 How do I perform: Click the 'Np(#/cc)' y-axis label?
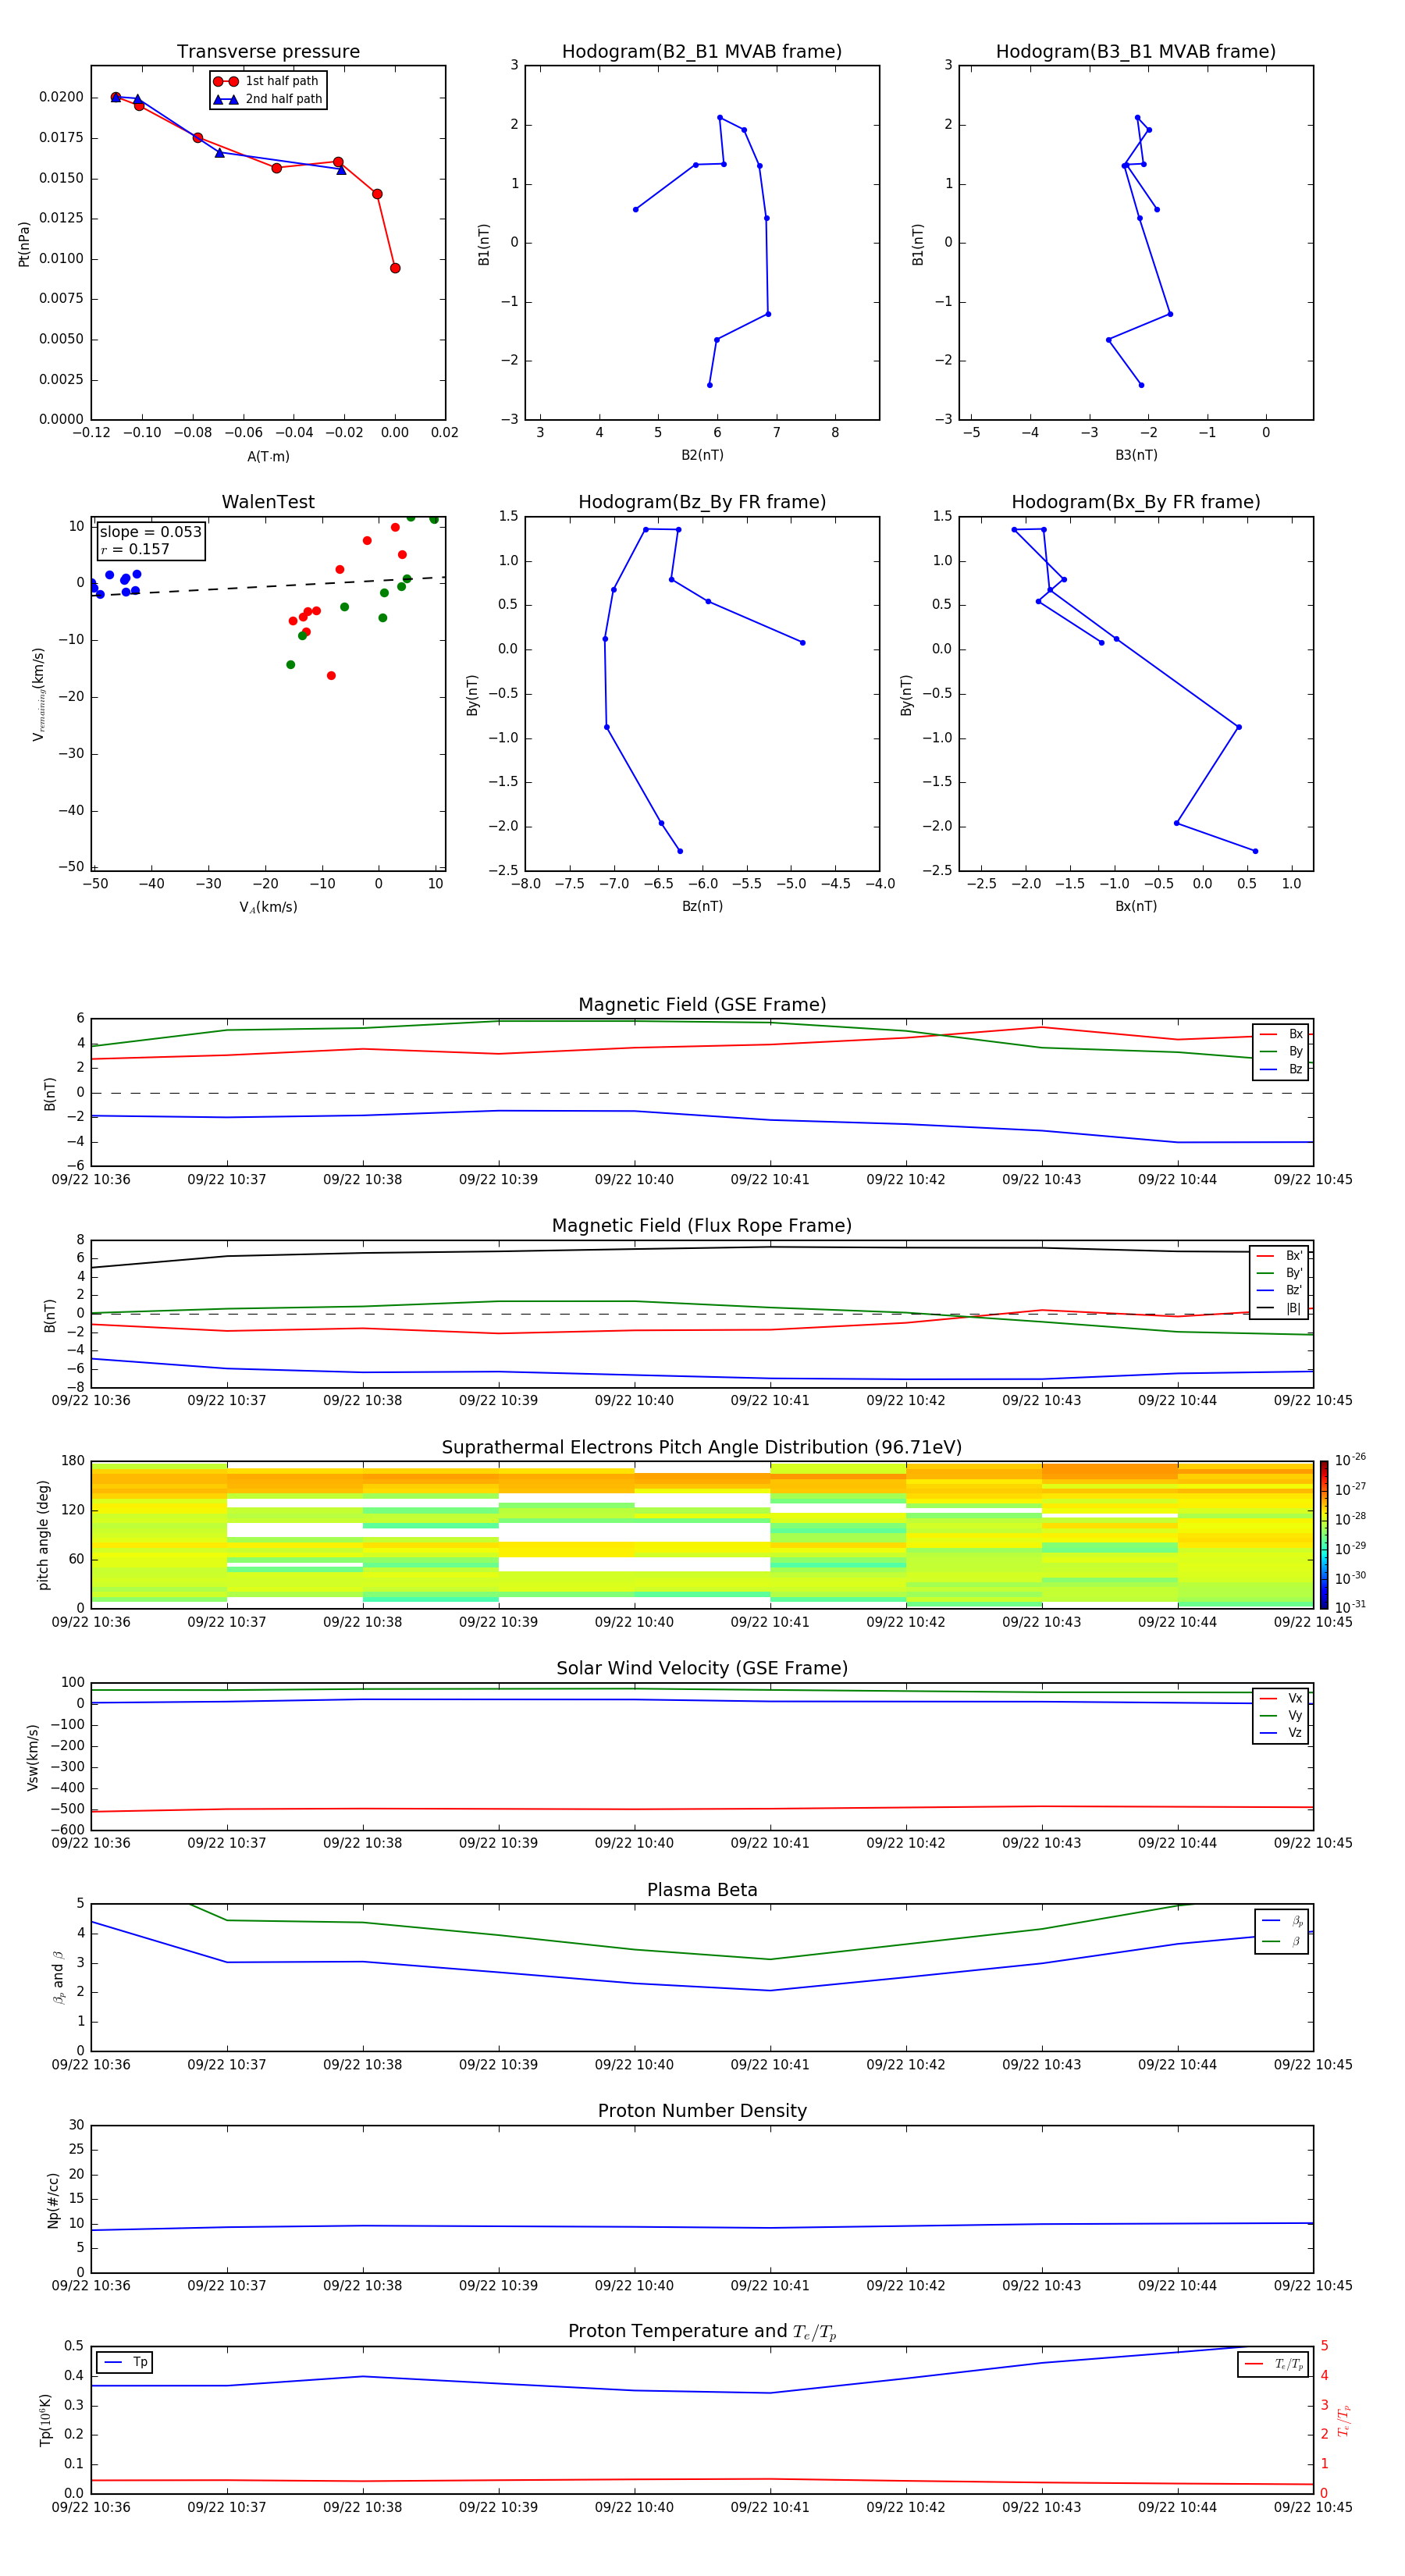[53, 2200]
